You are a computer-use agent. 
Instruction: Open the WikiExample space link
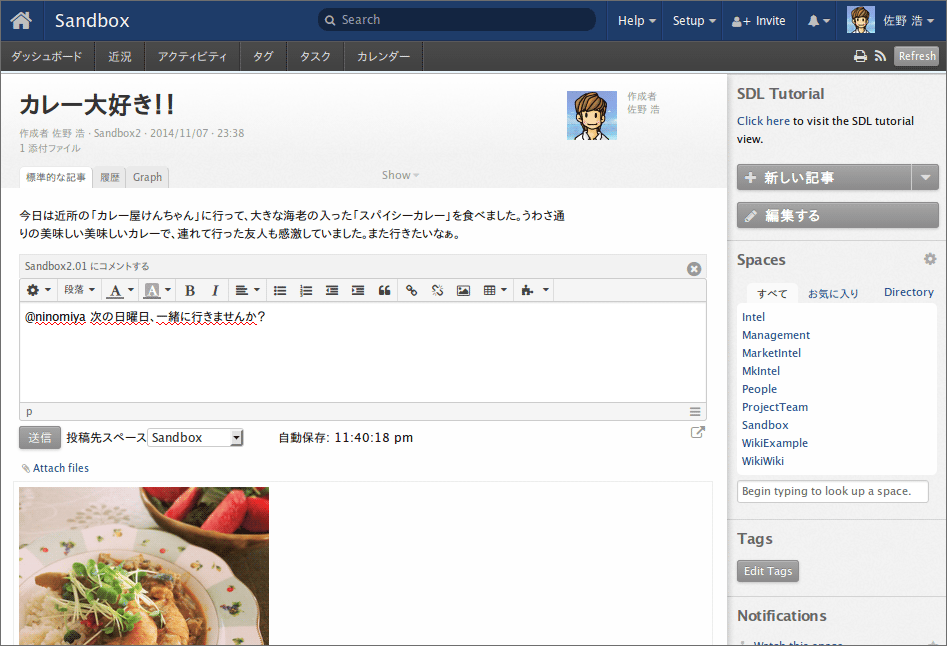pyautogui.click(x=775, y=443)
